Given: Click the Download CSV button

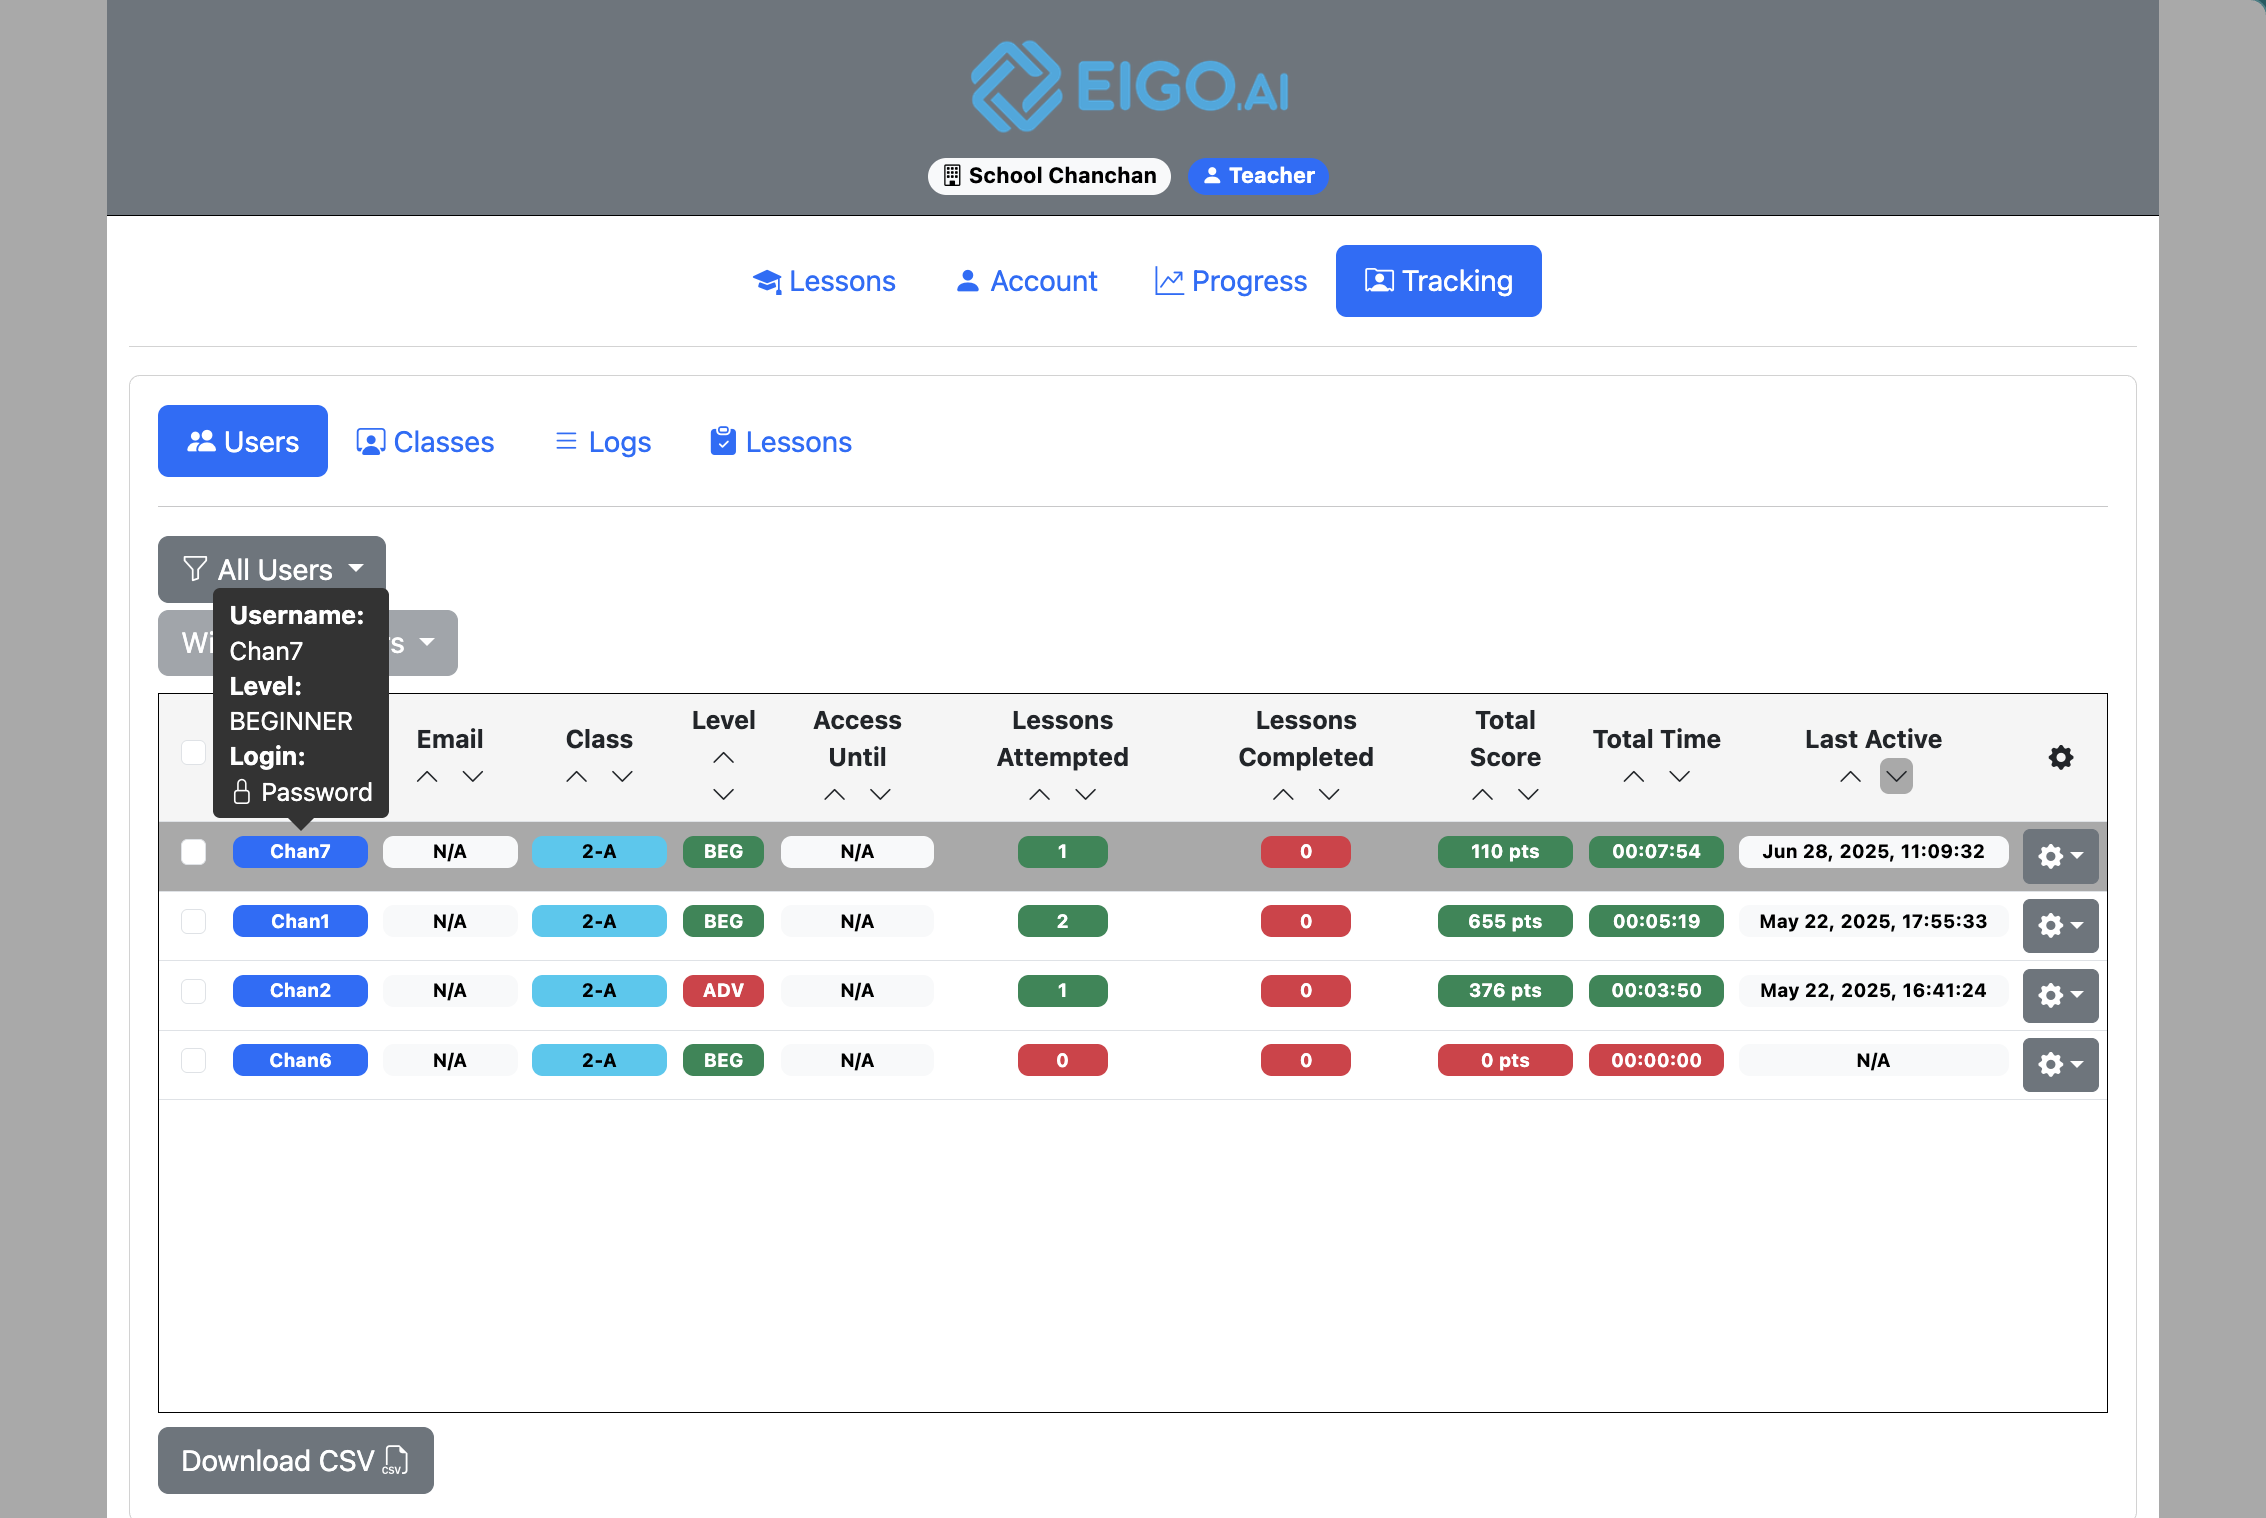Looking at the screenshot, I should click(x=296, y=1460).
